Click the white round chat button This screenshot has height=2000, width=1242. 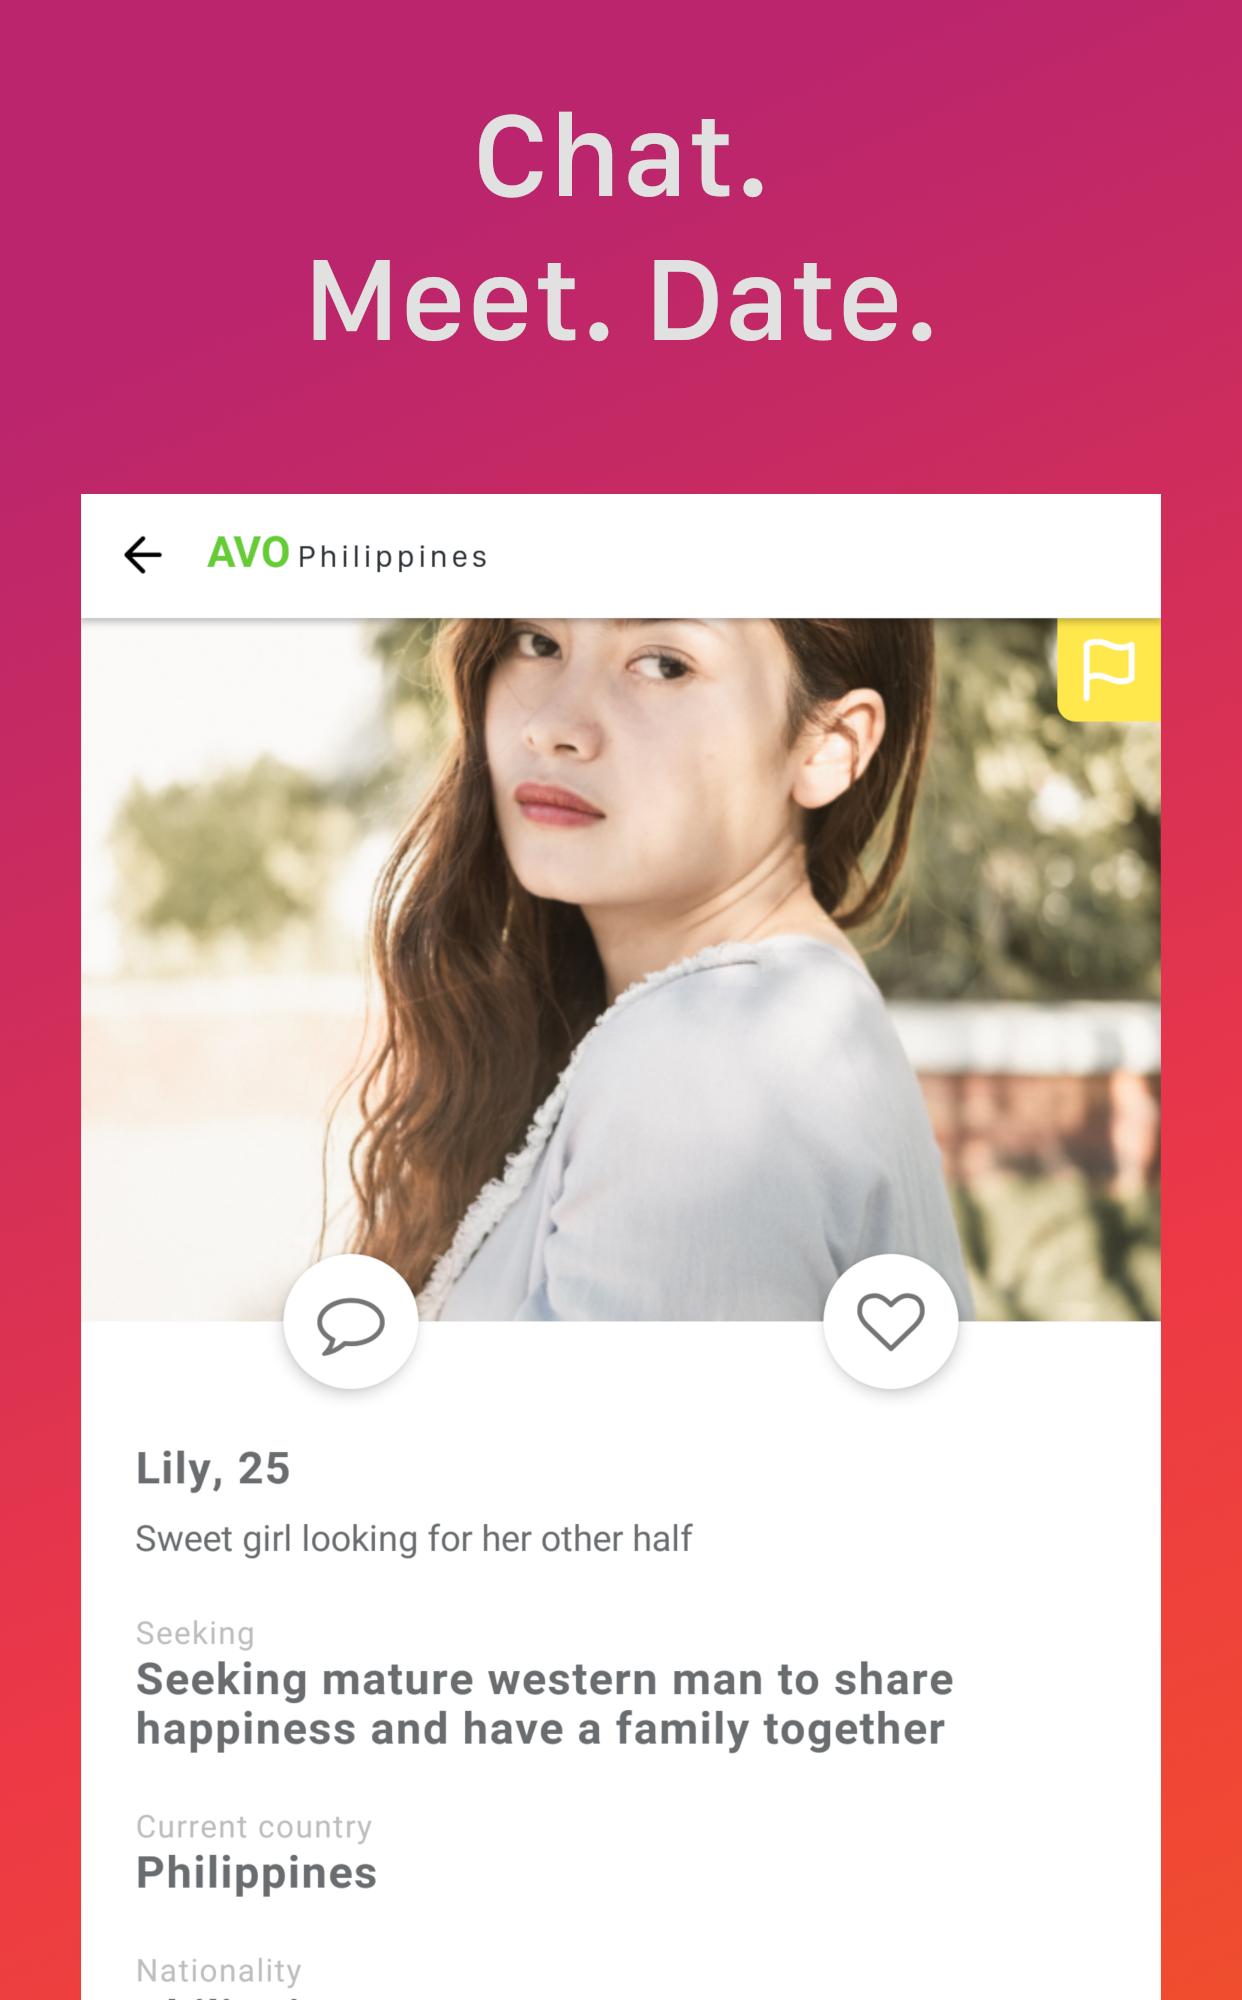pos(351,1321)
